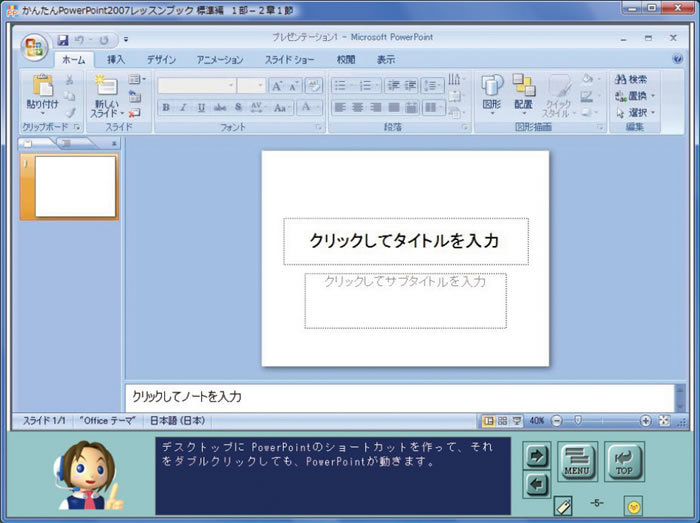Select slide 1 thumbnail in slides pane
Viewport: 700px width, 523px height.
[75, 187]
